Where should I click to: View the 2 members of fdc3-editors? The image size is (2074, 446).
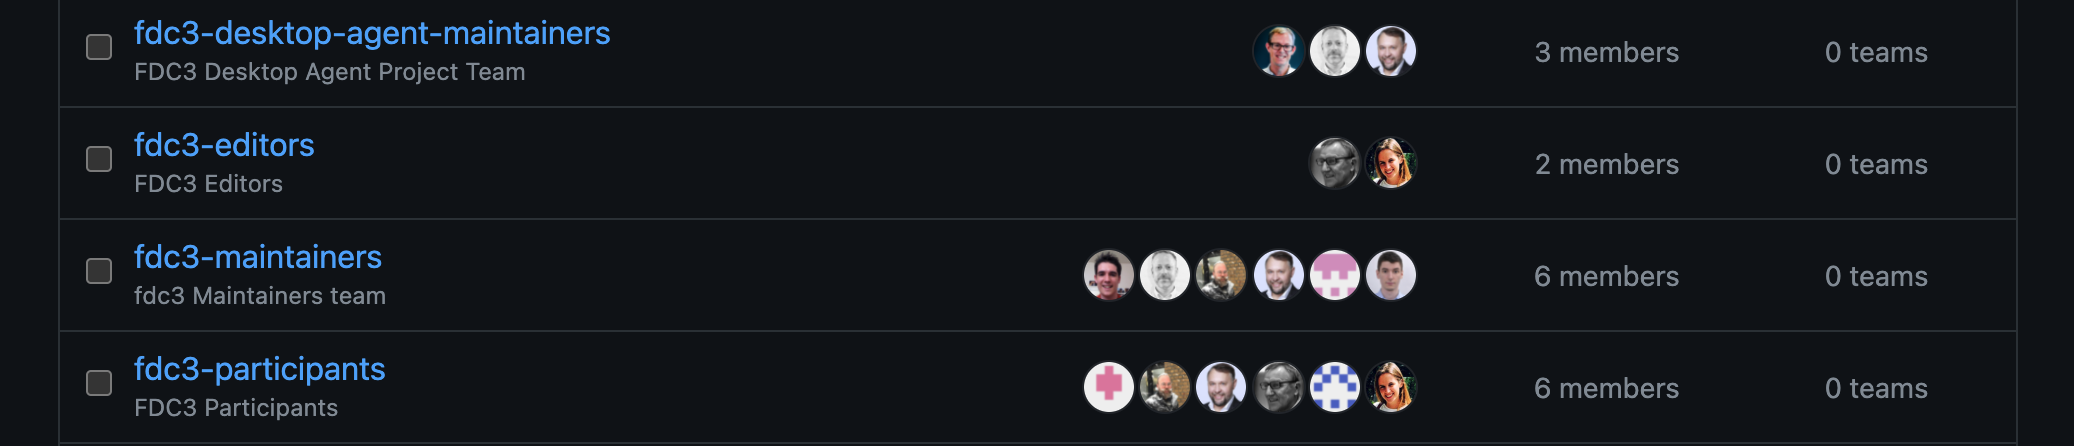tap(1606, 164)
